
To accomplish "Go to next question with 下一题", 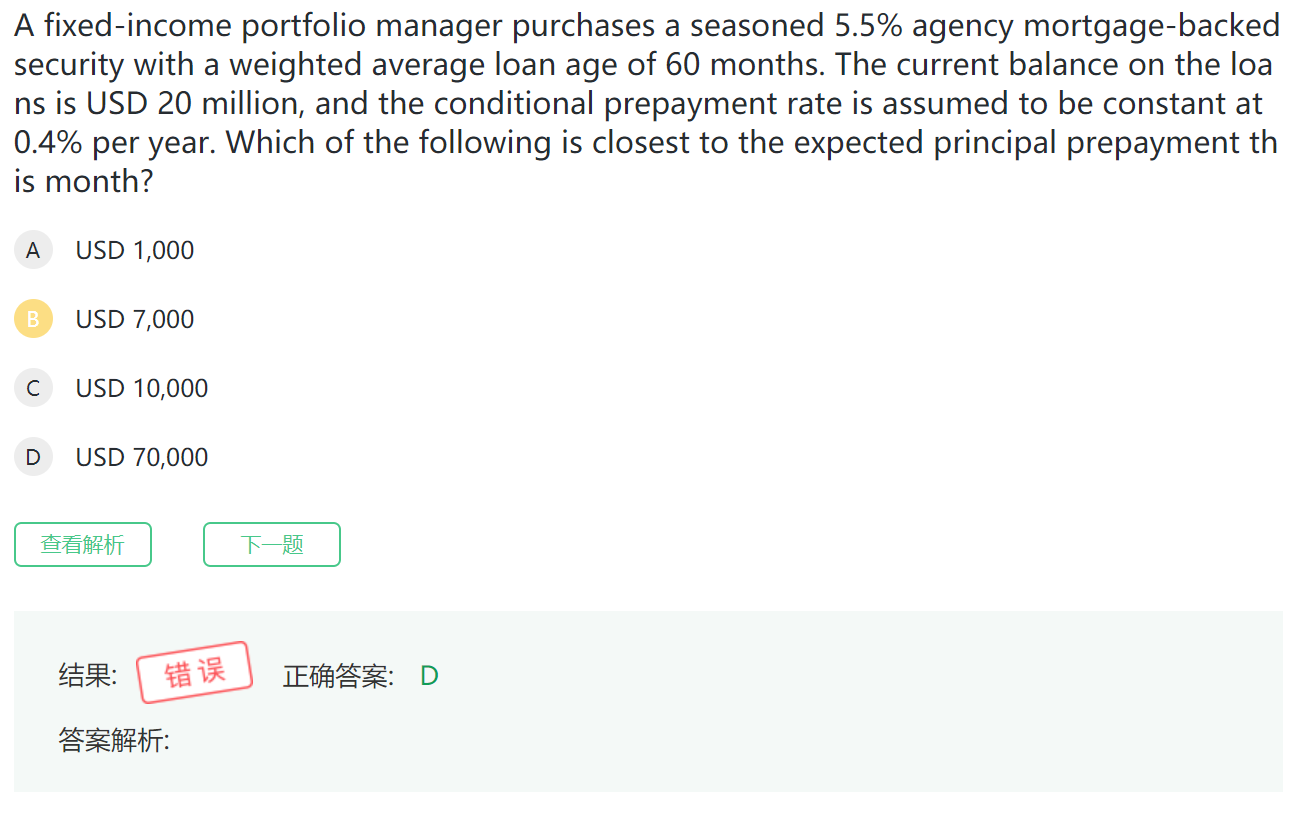I will point(272,544).
